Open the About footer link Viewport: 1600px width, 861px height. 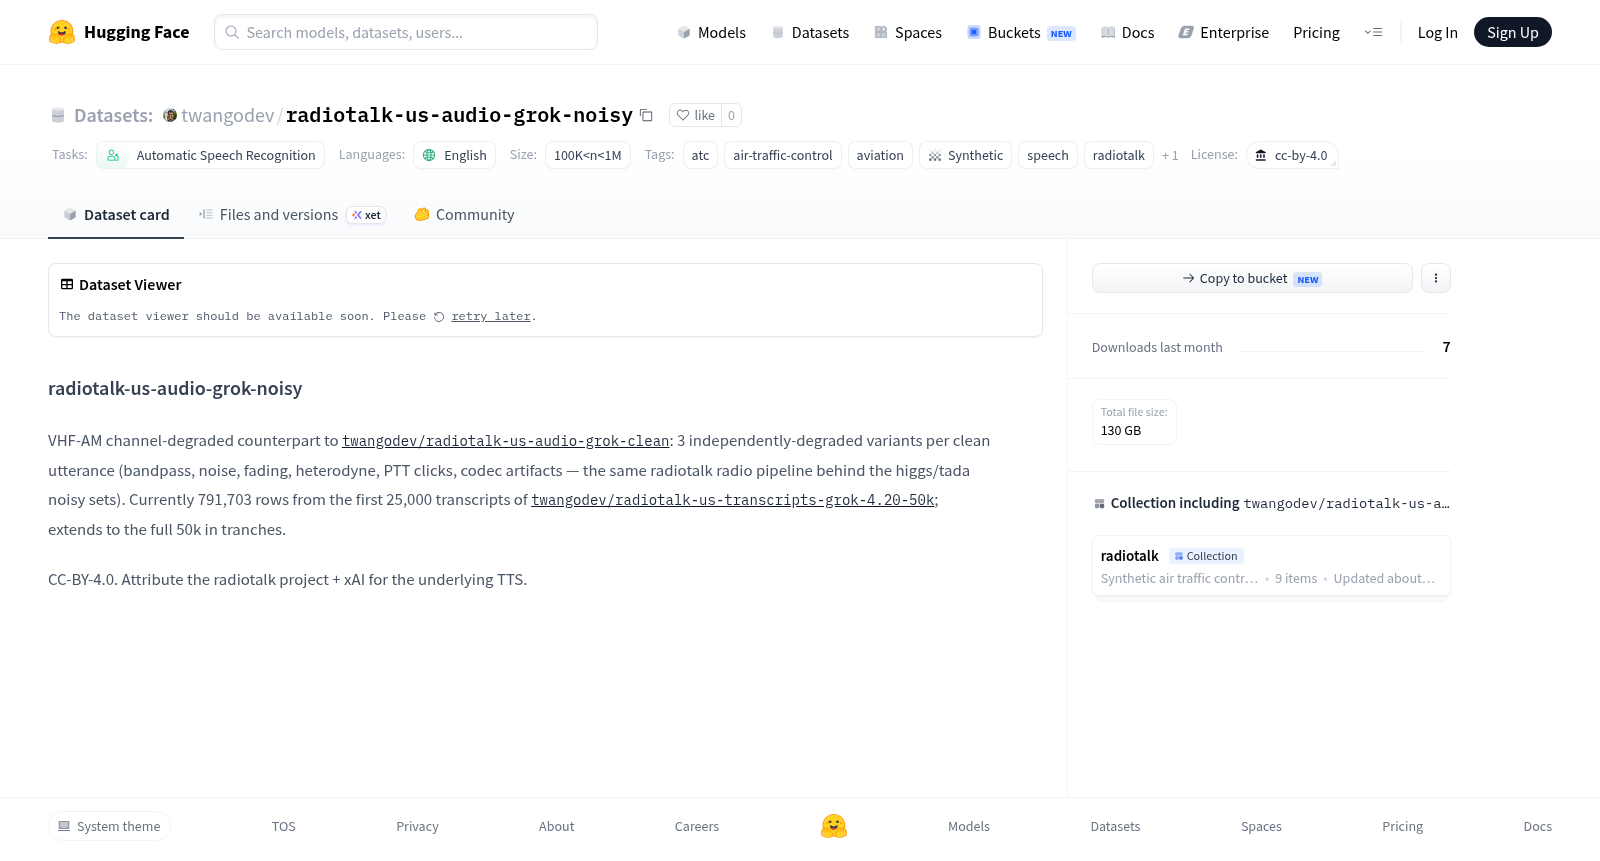coord(556,826)
